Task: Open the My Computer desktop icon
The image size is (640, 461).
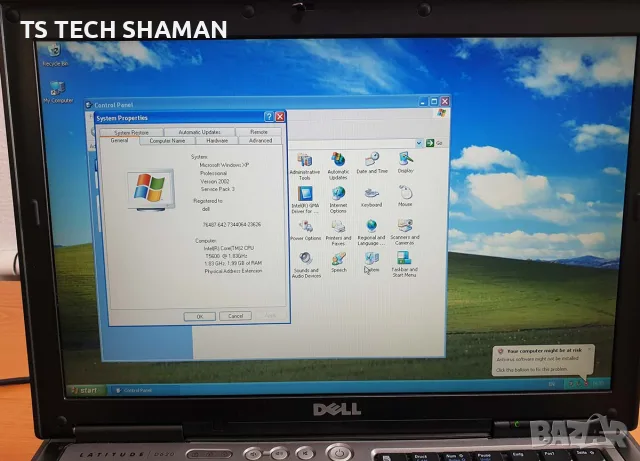Action: pyautogui.click(x=58, y=92)
